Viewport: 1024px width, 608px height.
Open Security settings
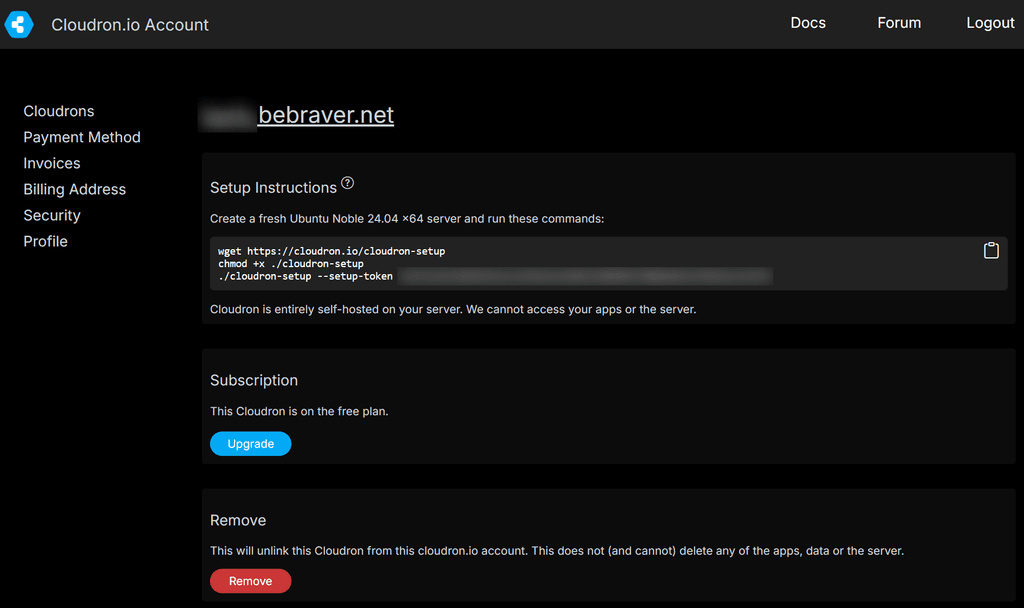[52, 215]
